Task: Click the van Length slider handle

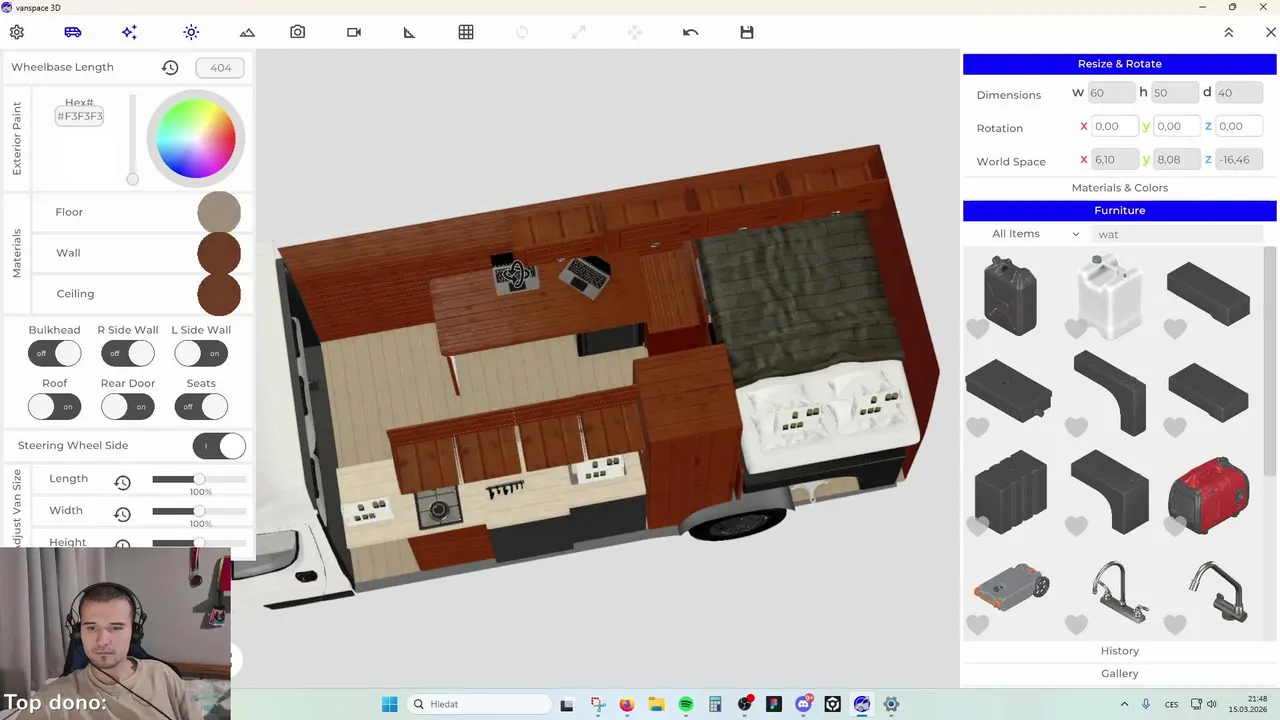Action: (199, 480)
